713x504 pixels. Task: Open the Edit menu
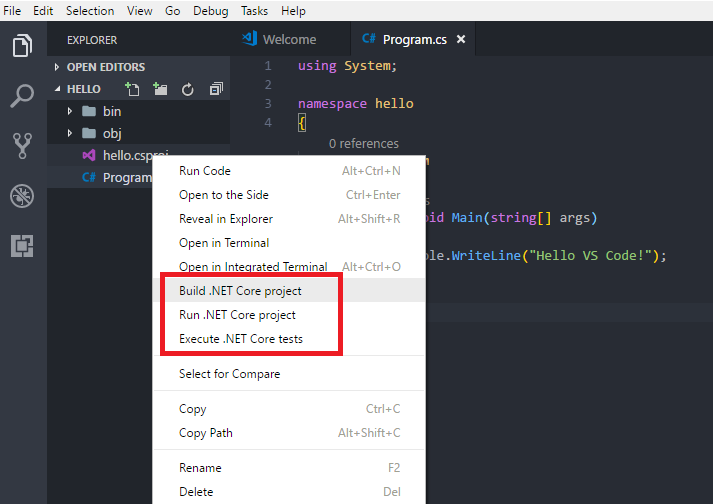[43, 10]
